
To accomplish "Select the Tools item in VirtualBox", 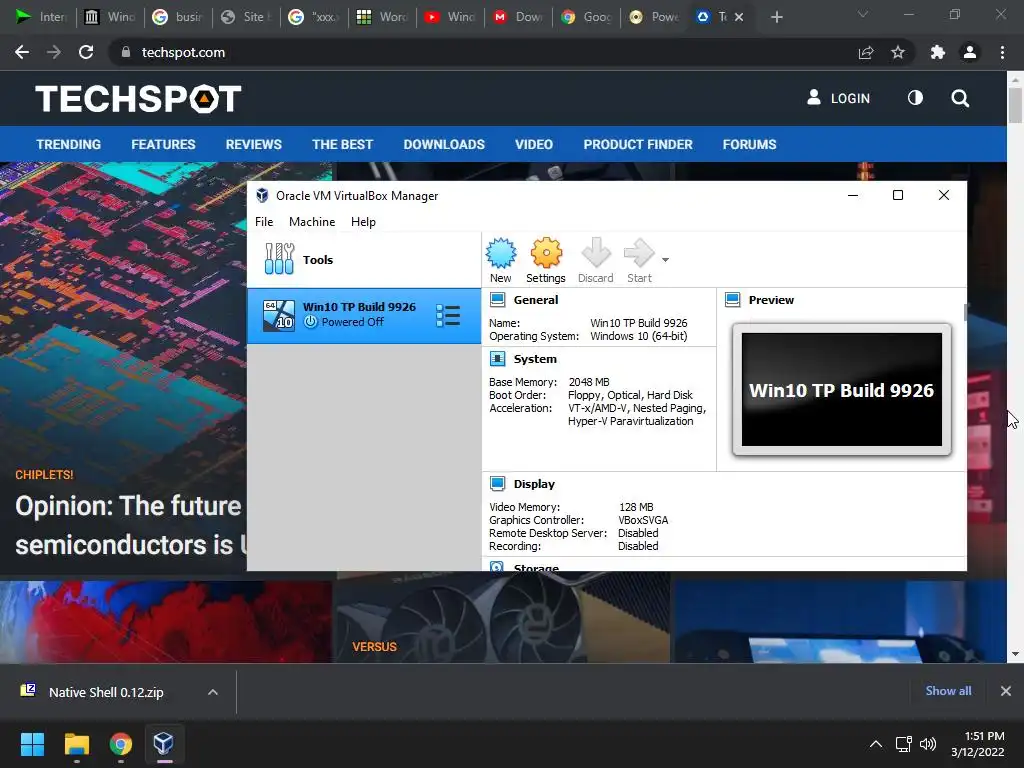I will pos(364,259).
